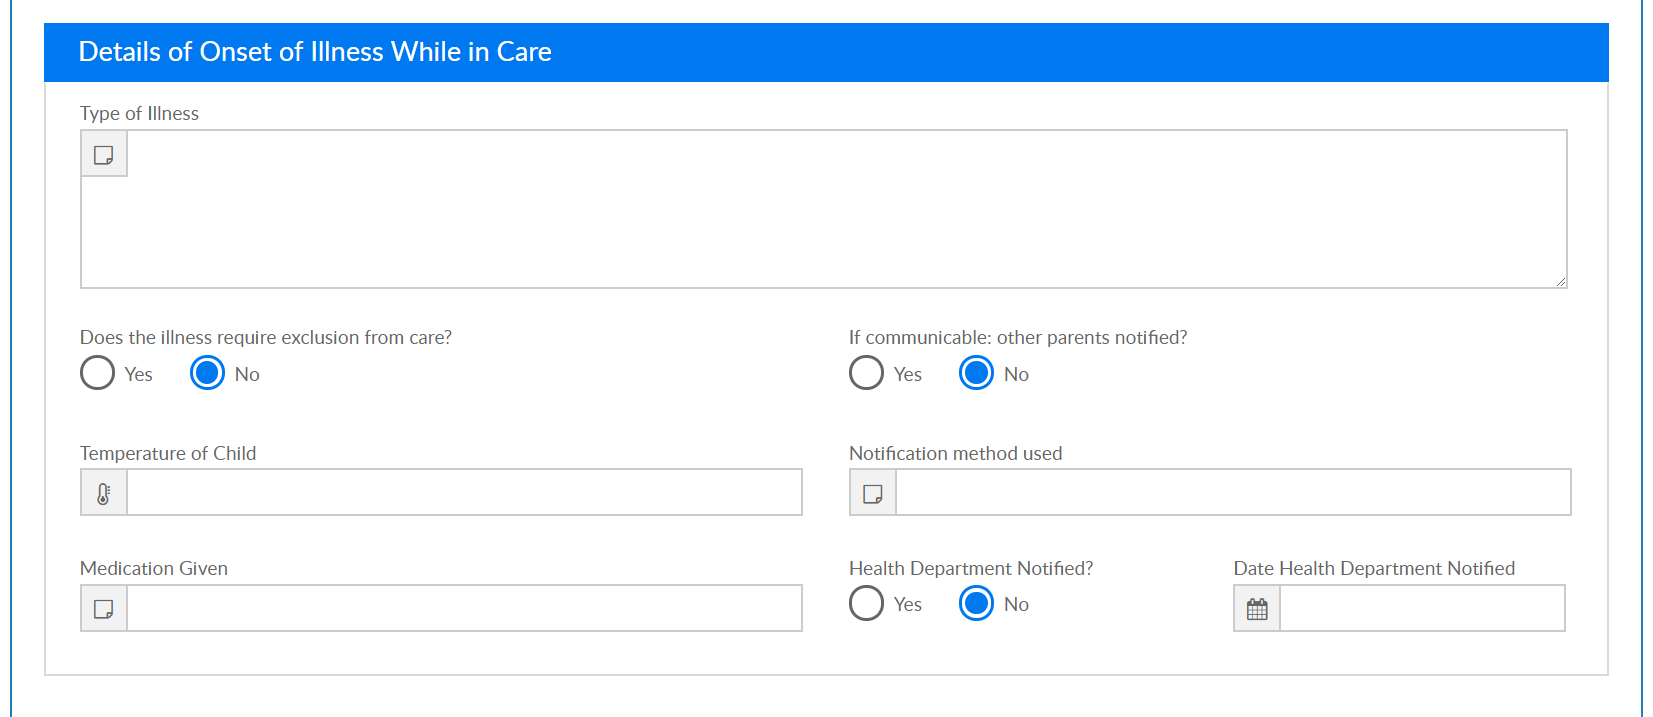The width and height of the screenshot is (1653, 717).
Task: Focus the Notification method used field
Action: (x=1232, y=493)
